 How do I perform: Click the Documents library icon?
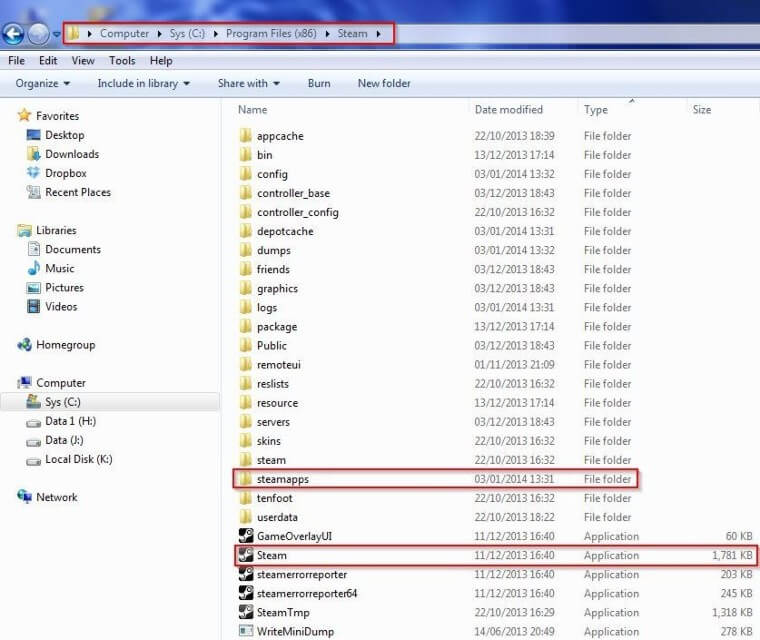tap(33, 249)
